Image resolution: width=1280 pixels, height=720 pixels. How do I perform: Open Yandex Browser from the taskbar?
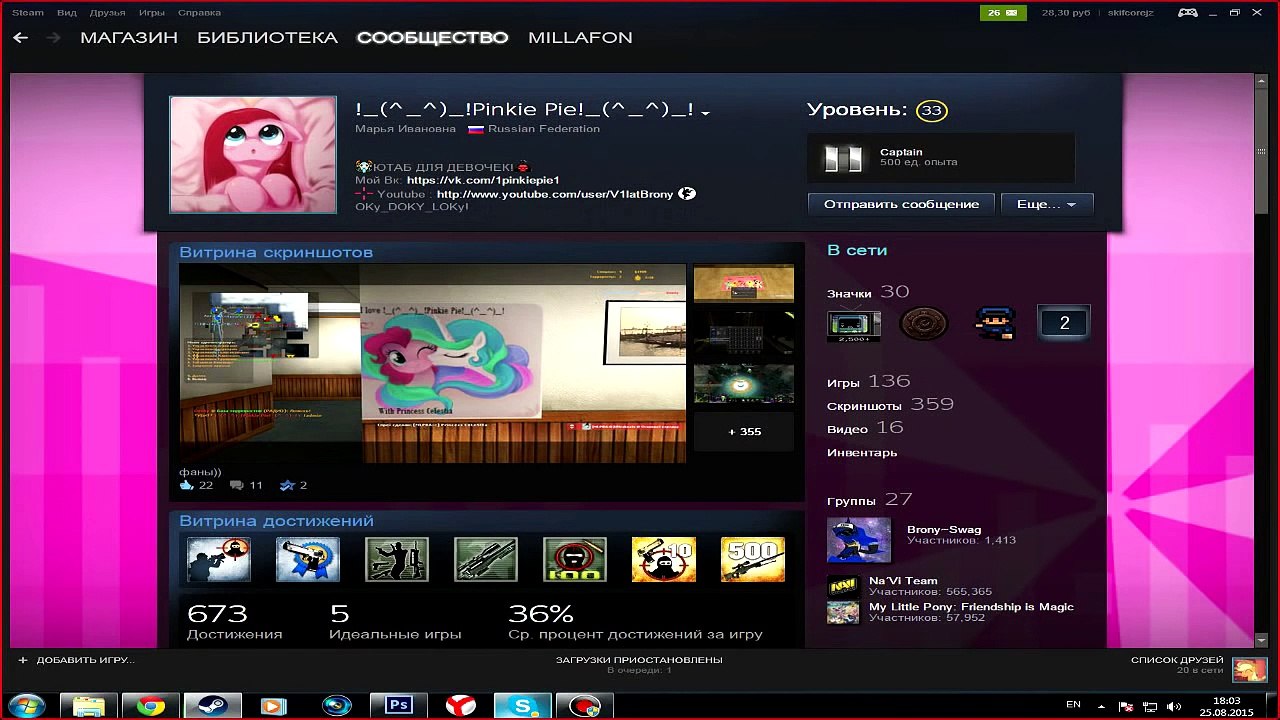point(461,705)
